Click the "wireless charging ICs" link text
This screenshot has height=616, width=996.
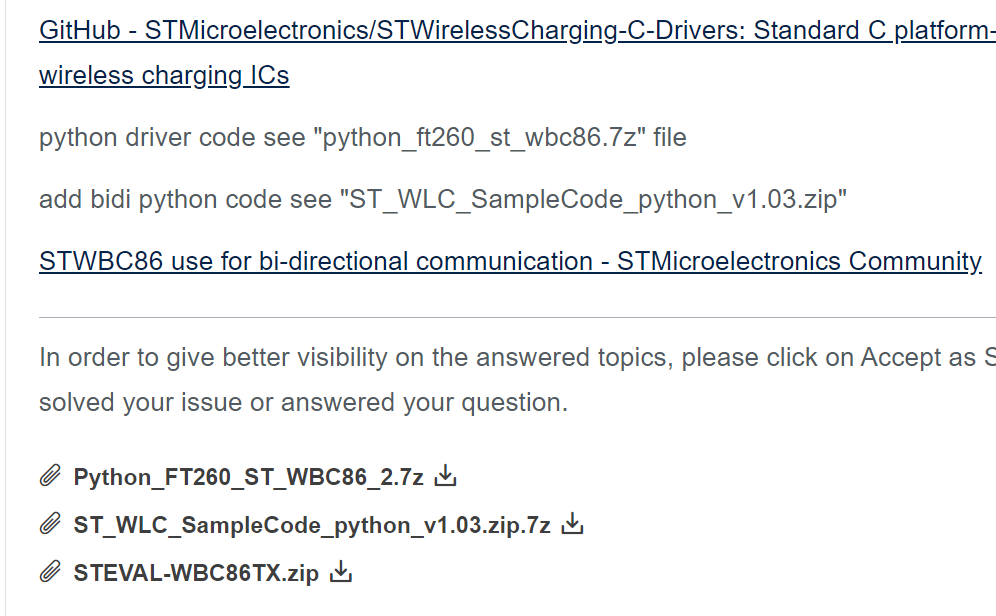coord(163,75)
